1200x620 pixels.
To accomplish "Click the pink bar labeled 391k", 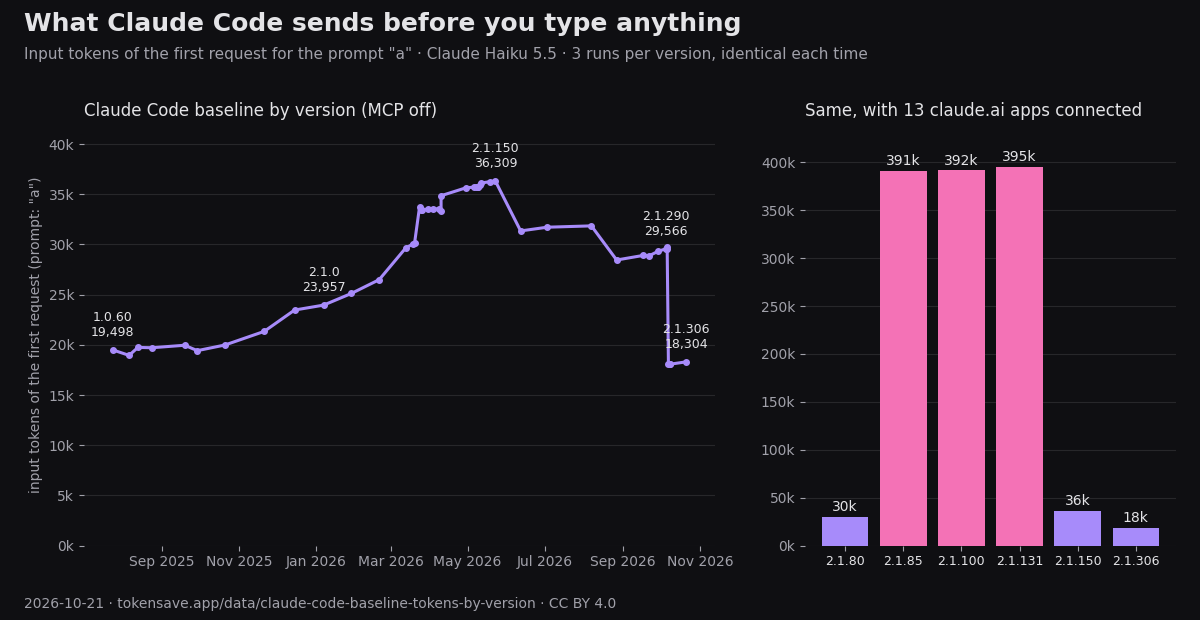I will [903, 358].
